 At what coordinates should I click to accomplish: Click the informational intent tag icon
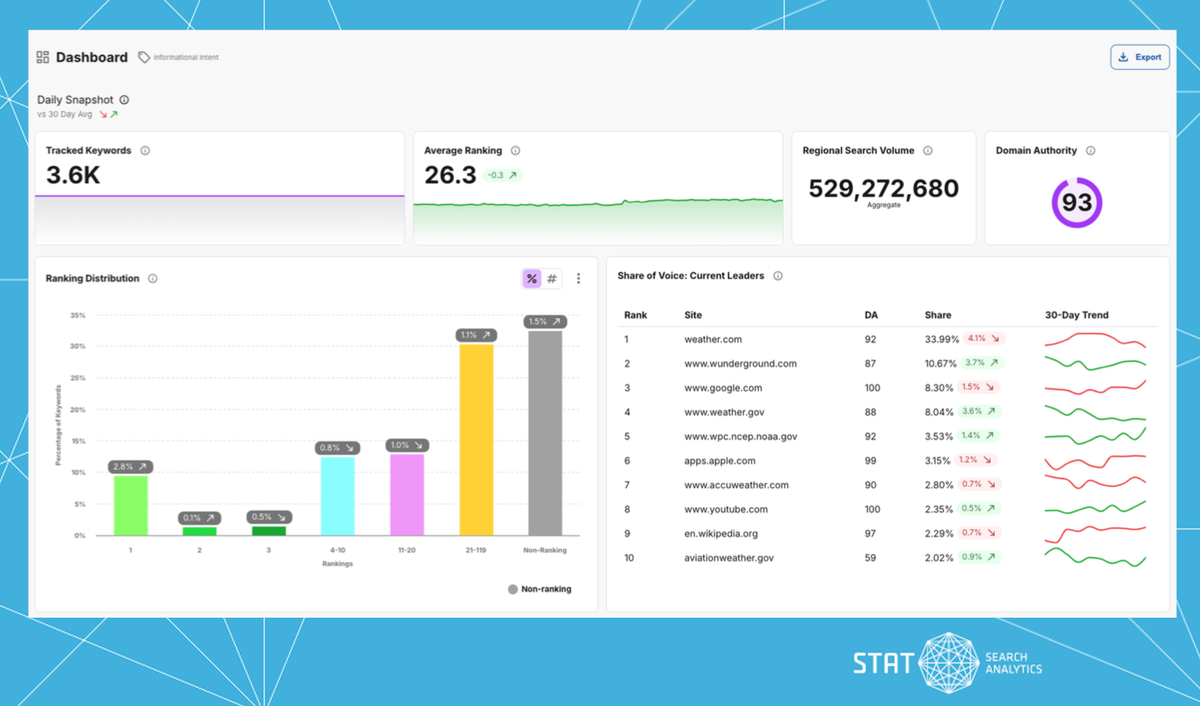click(x=143, y=57)
